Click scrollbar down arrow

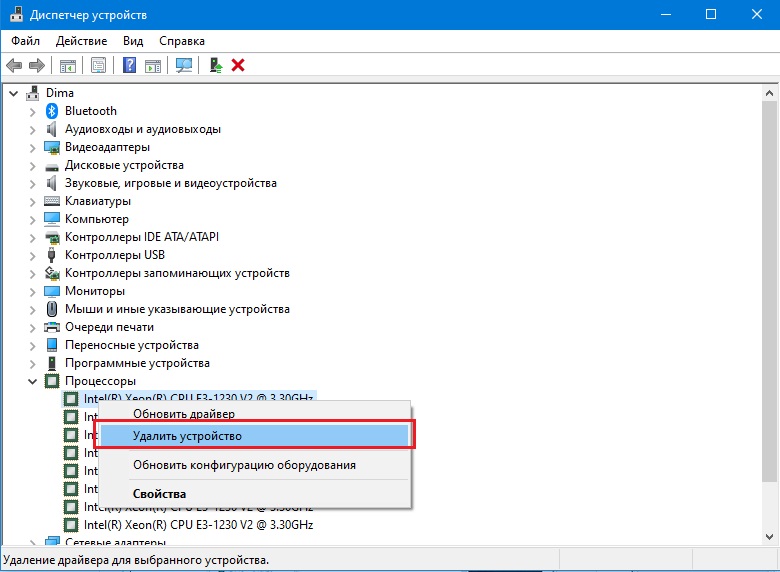click(769, 537)
